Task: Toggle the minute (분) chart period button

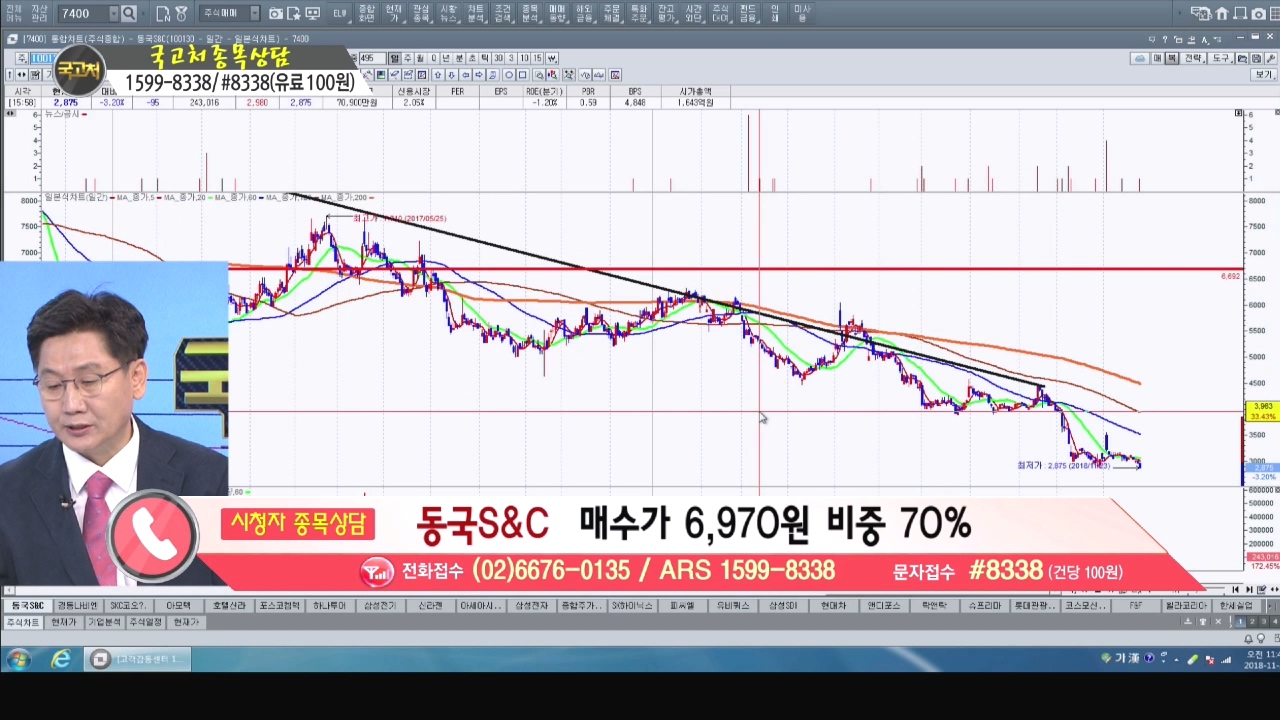Action: [x=458, y=58]
